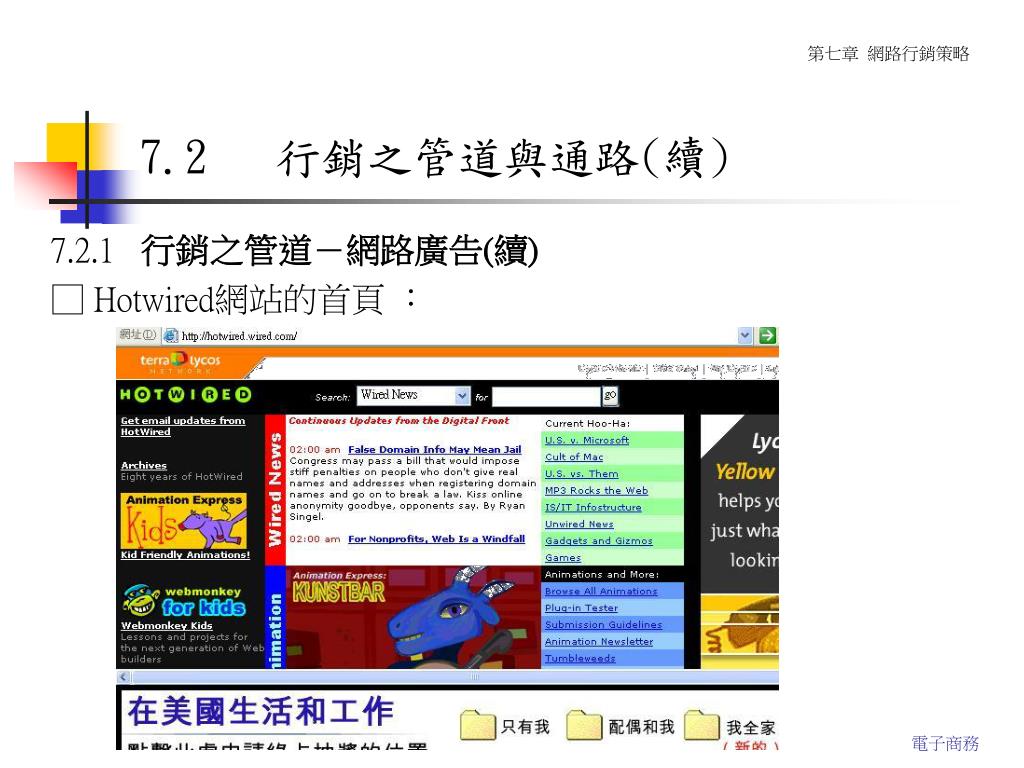The image size is (1024, 768).
Task: Click the green Go arrow in address bar
Action: [767, 336]
